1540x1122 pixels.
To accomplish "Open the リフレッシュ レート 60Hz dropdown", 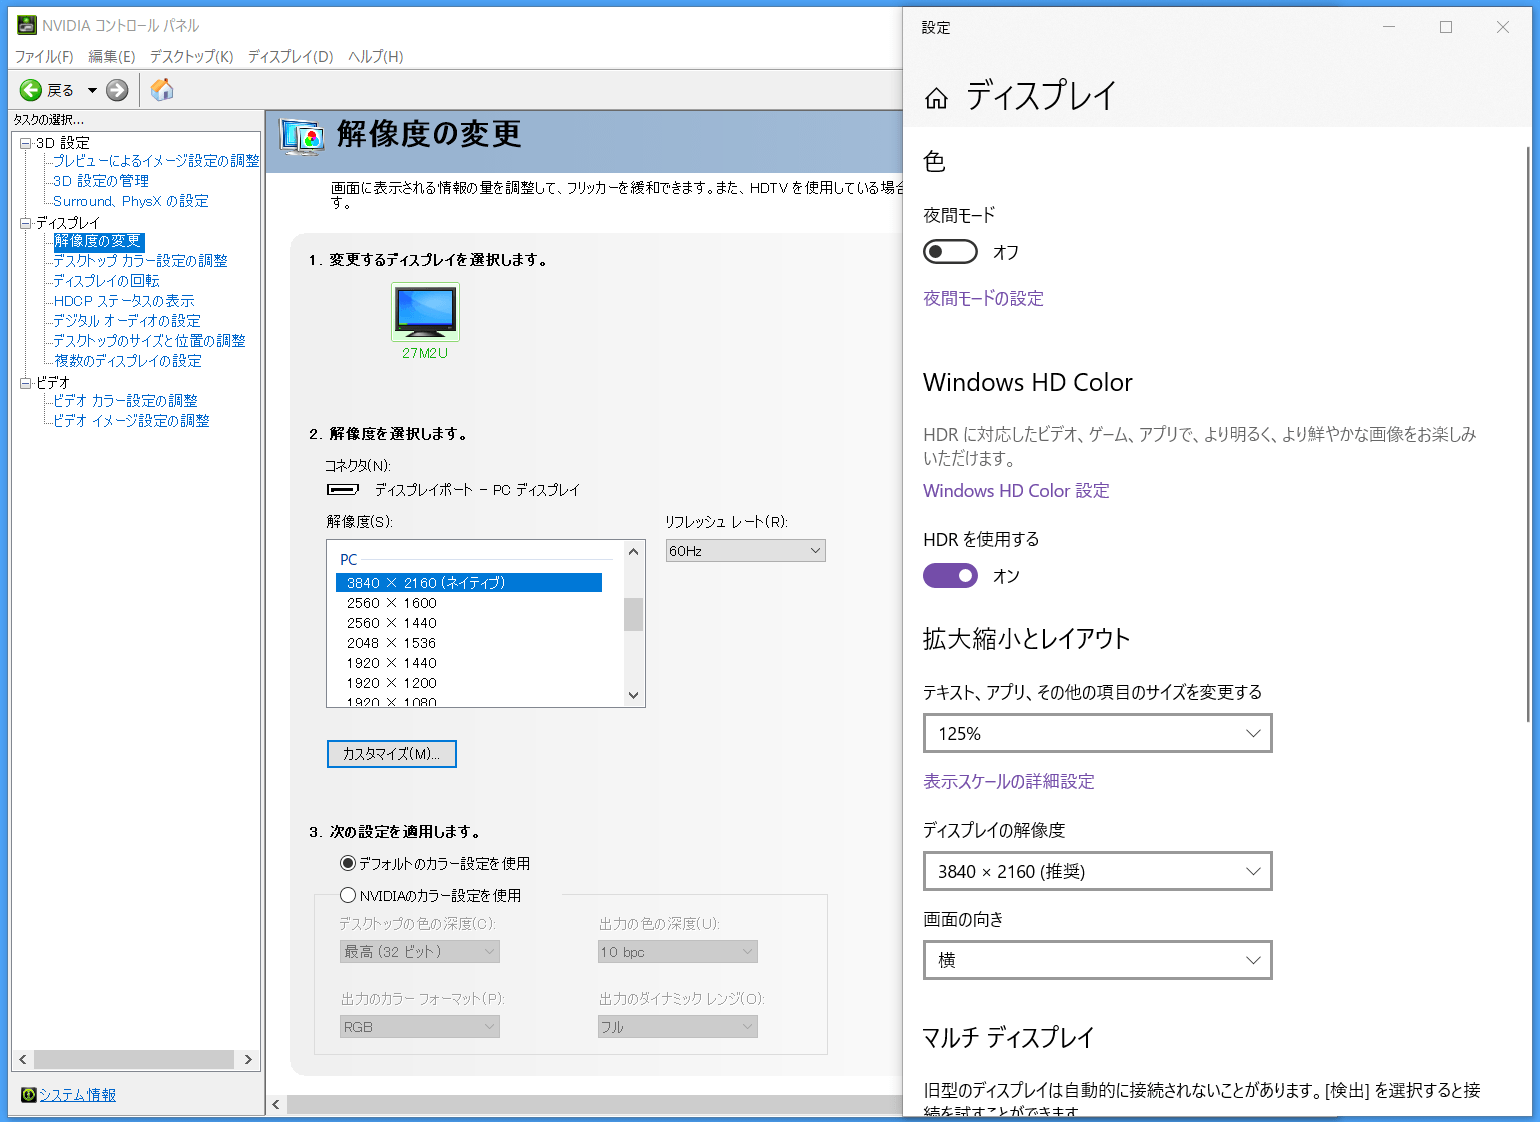I will pyautogui.click(x=746, y=551).
